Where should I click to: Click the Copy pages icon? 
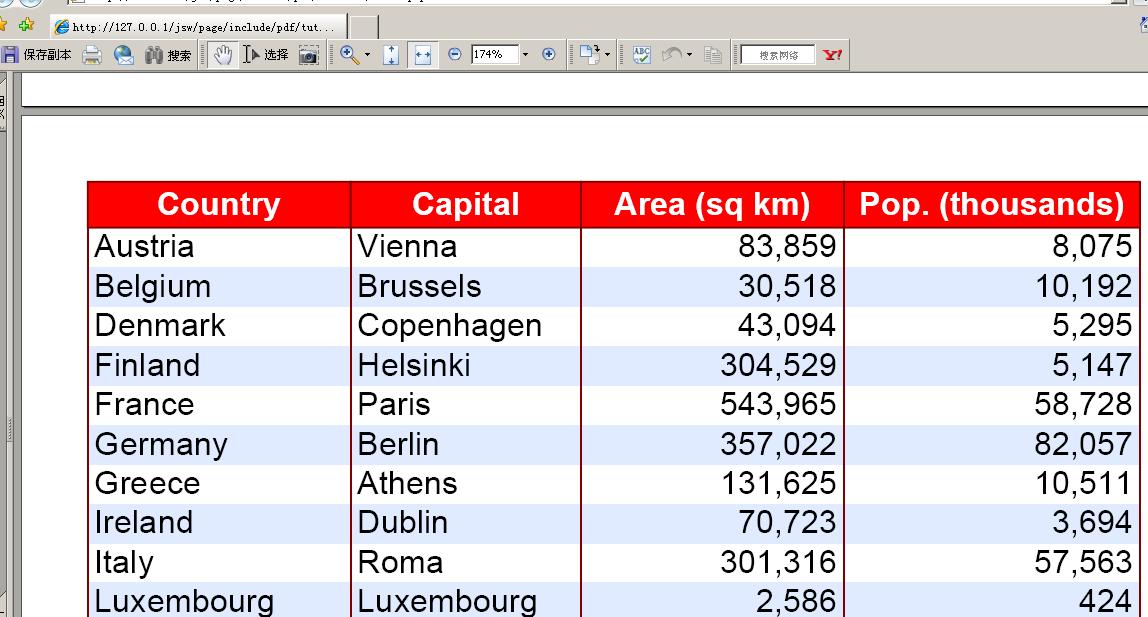712,55
